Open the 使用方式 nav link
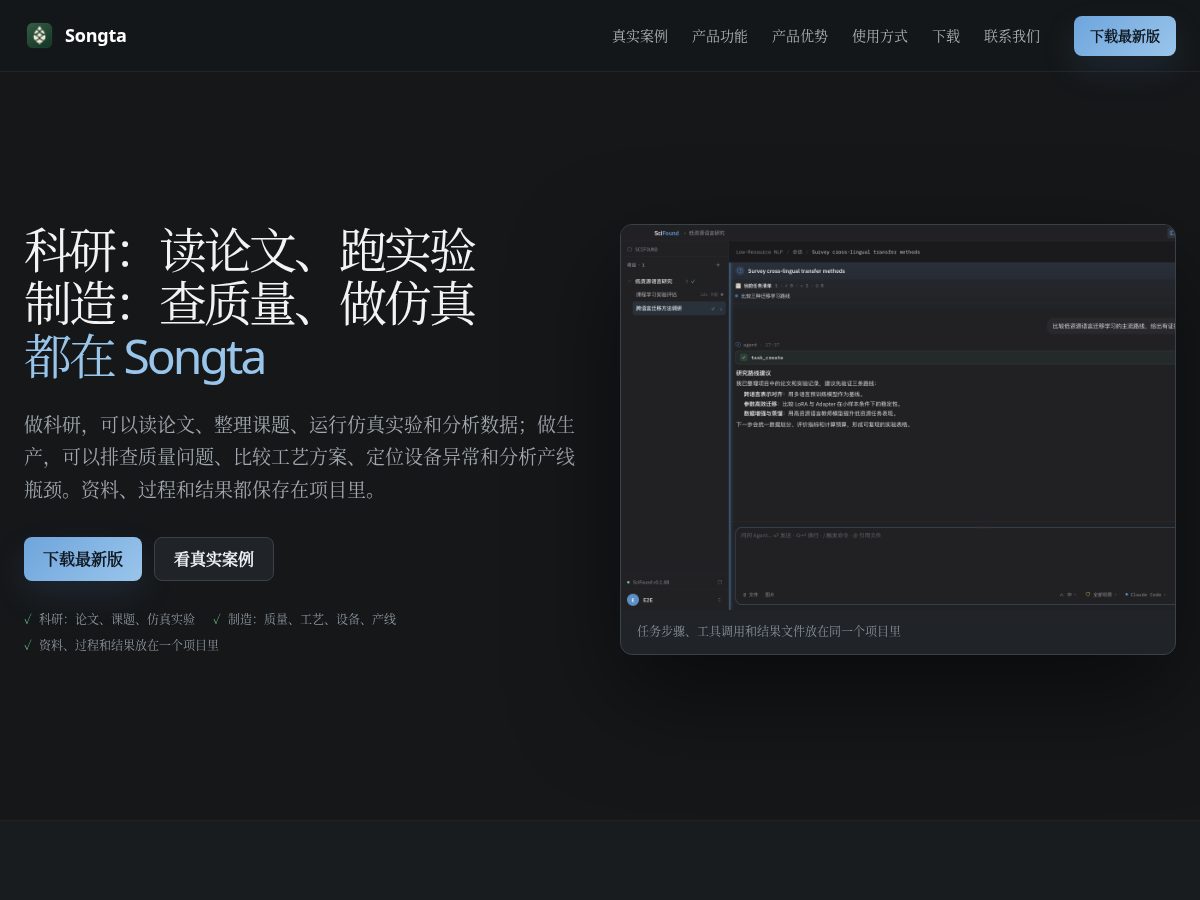The height and width of the screenshot is (900, 1200). tap(880, 36)
